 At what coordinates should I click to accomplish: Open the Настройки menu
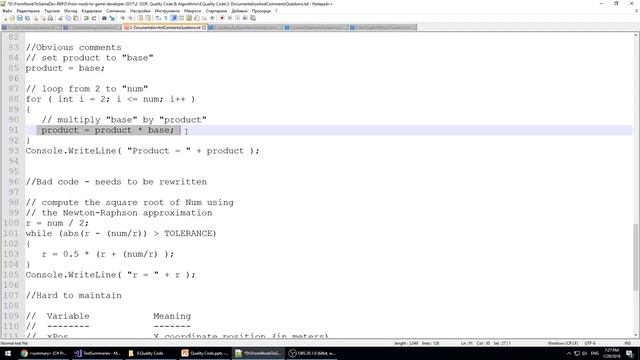pyautogui.click(x=140, y=11)
